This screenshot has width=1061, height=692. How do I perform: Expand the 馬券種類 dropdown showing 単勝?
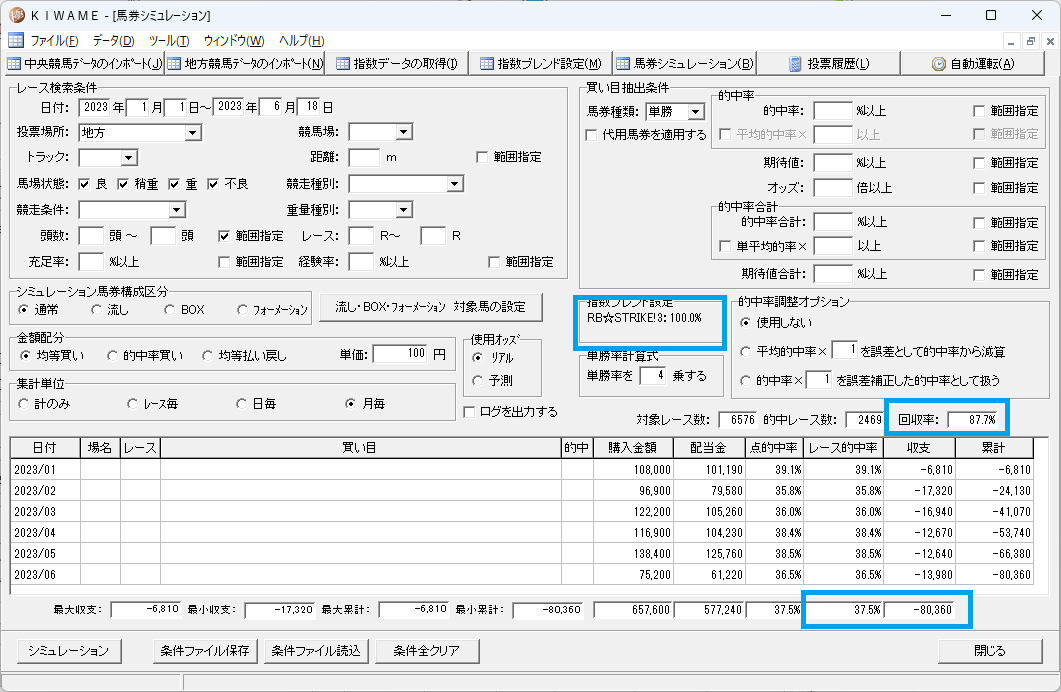[696, 112]
